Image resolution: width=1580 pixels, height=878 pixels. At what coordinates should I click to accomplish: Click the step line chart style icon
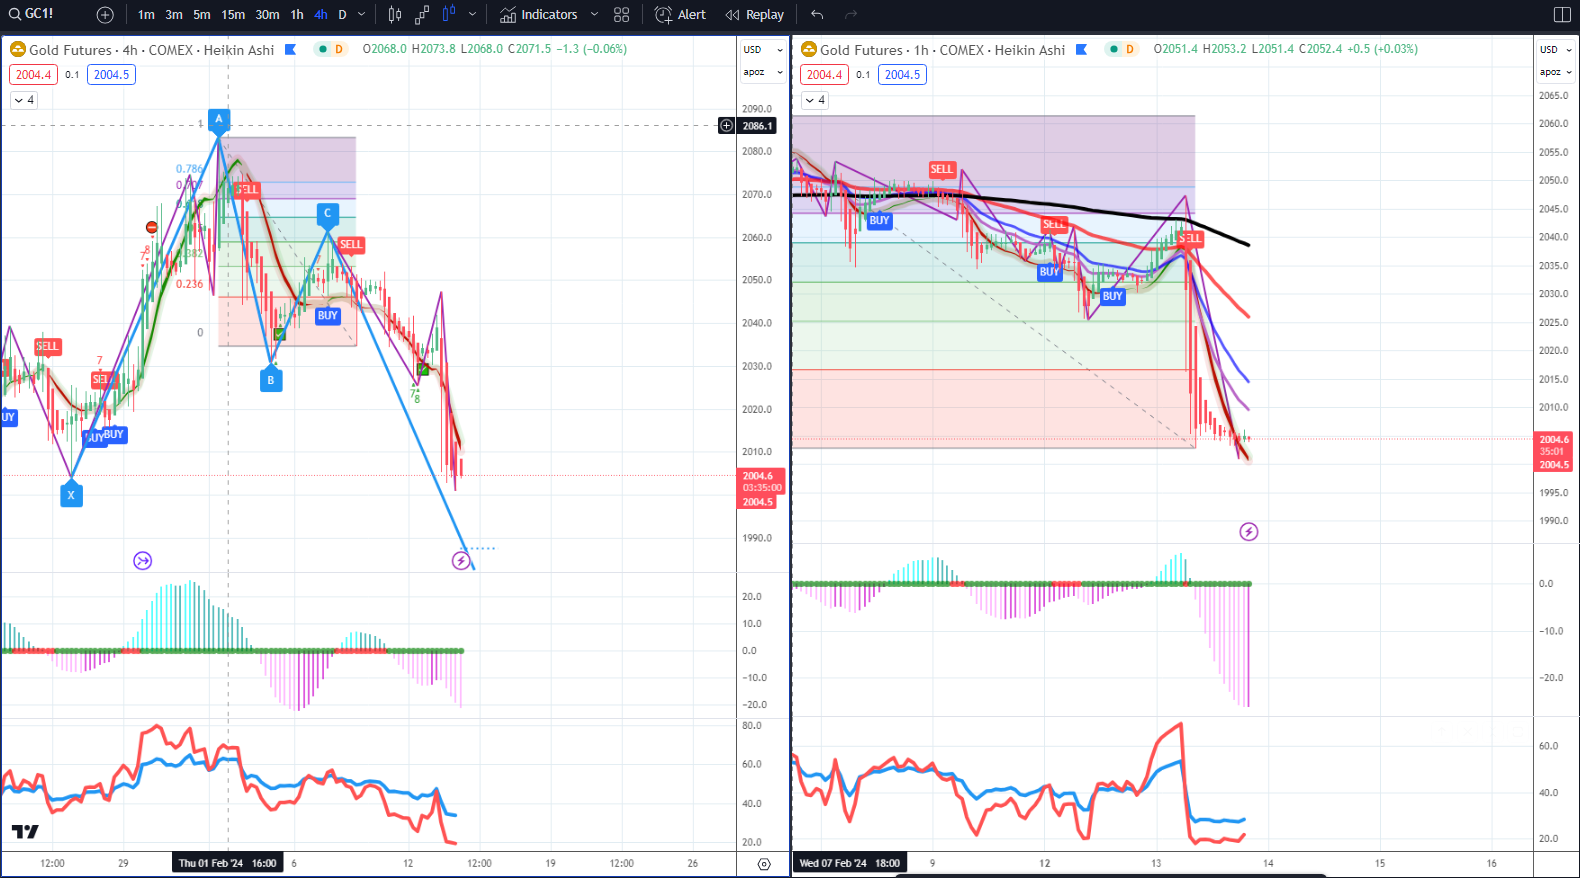(x=422, y=15)
